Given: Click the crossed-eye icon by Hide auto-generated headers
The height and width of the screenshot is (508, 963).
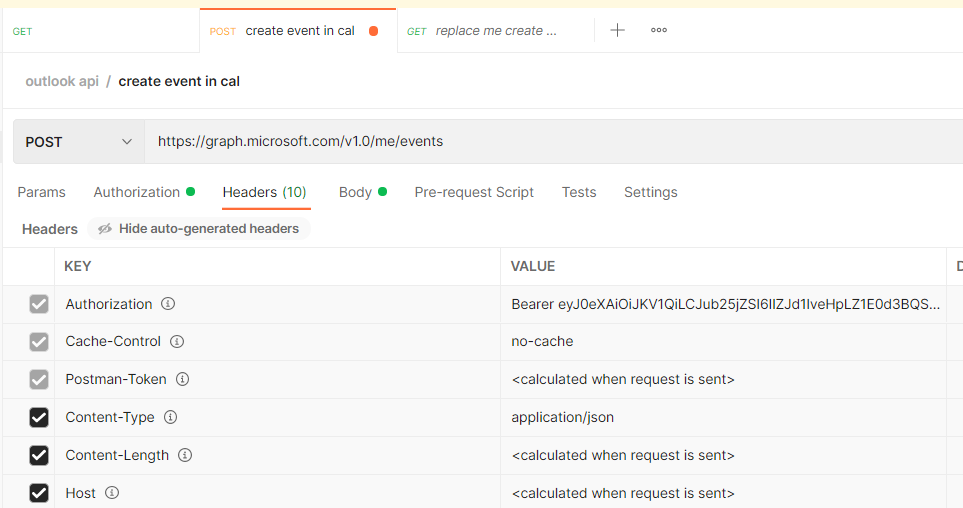Looking at the screenshot, I should pyautogui.click(x=105, y=229).
